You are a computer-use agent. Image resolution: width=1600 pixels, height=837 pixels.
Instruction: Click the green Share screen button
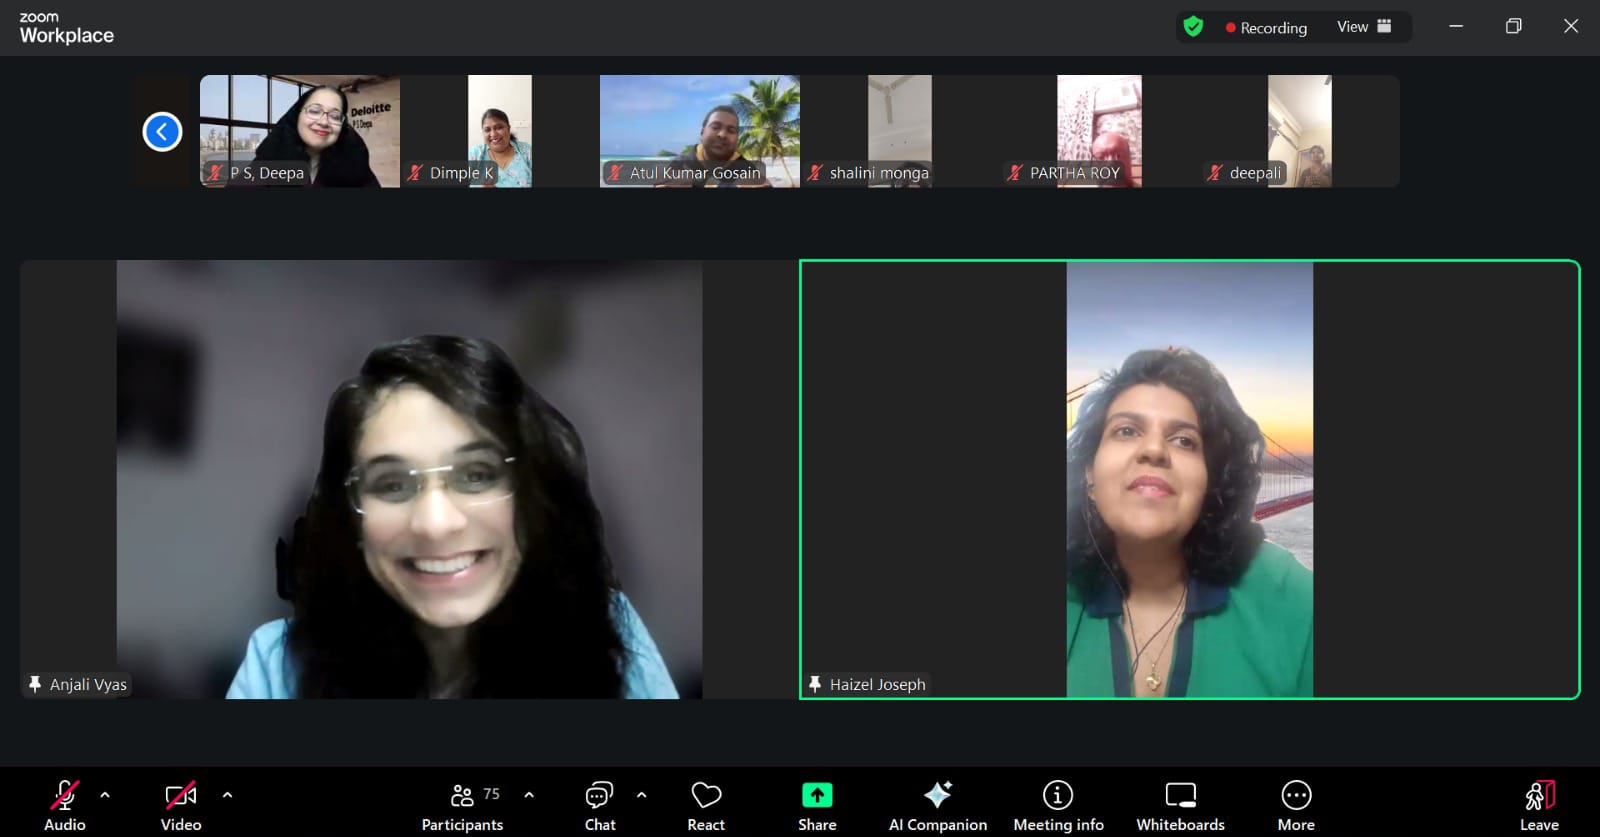(817, 804)
